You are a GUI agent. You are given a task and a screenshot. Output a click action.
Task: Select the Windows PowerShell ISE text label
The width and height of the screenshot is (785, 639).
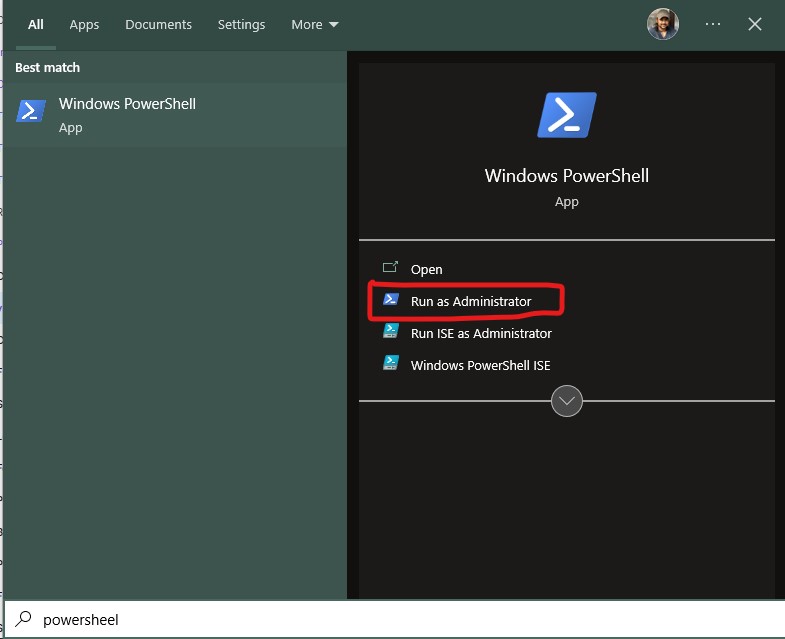[x=480, y=365]
